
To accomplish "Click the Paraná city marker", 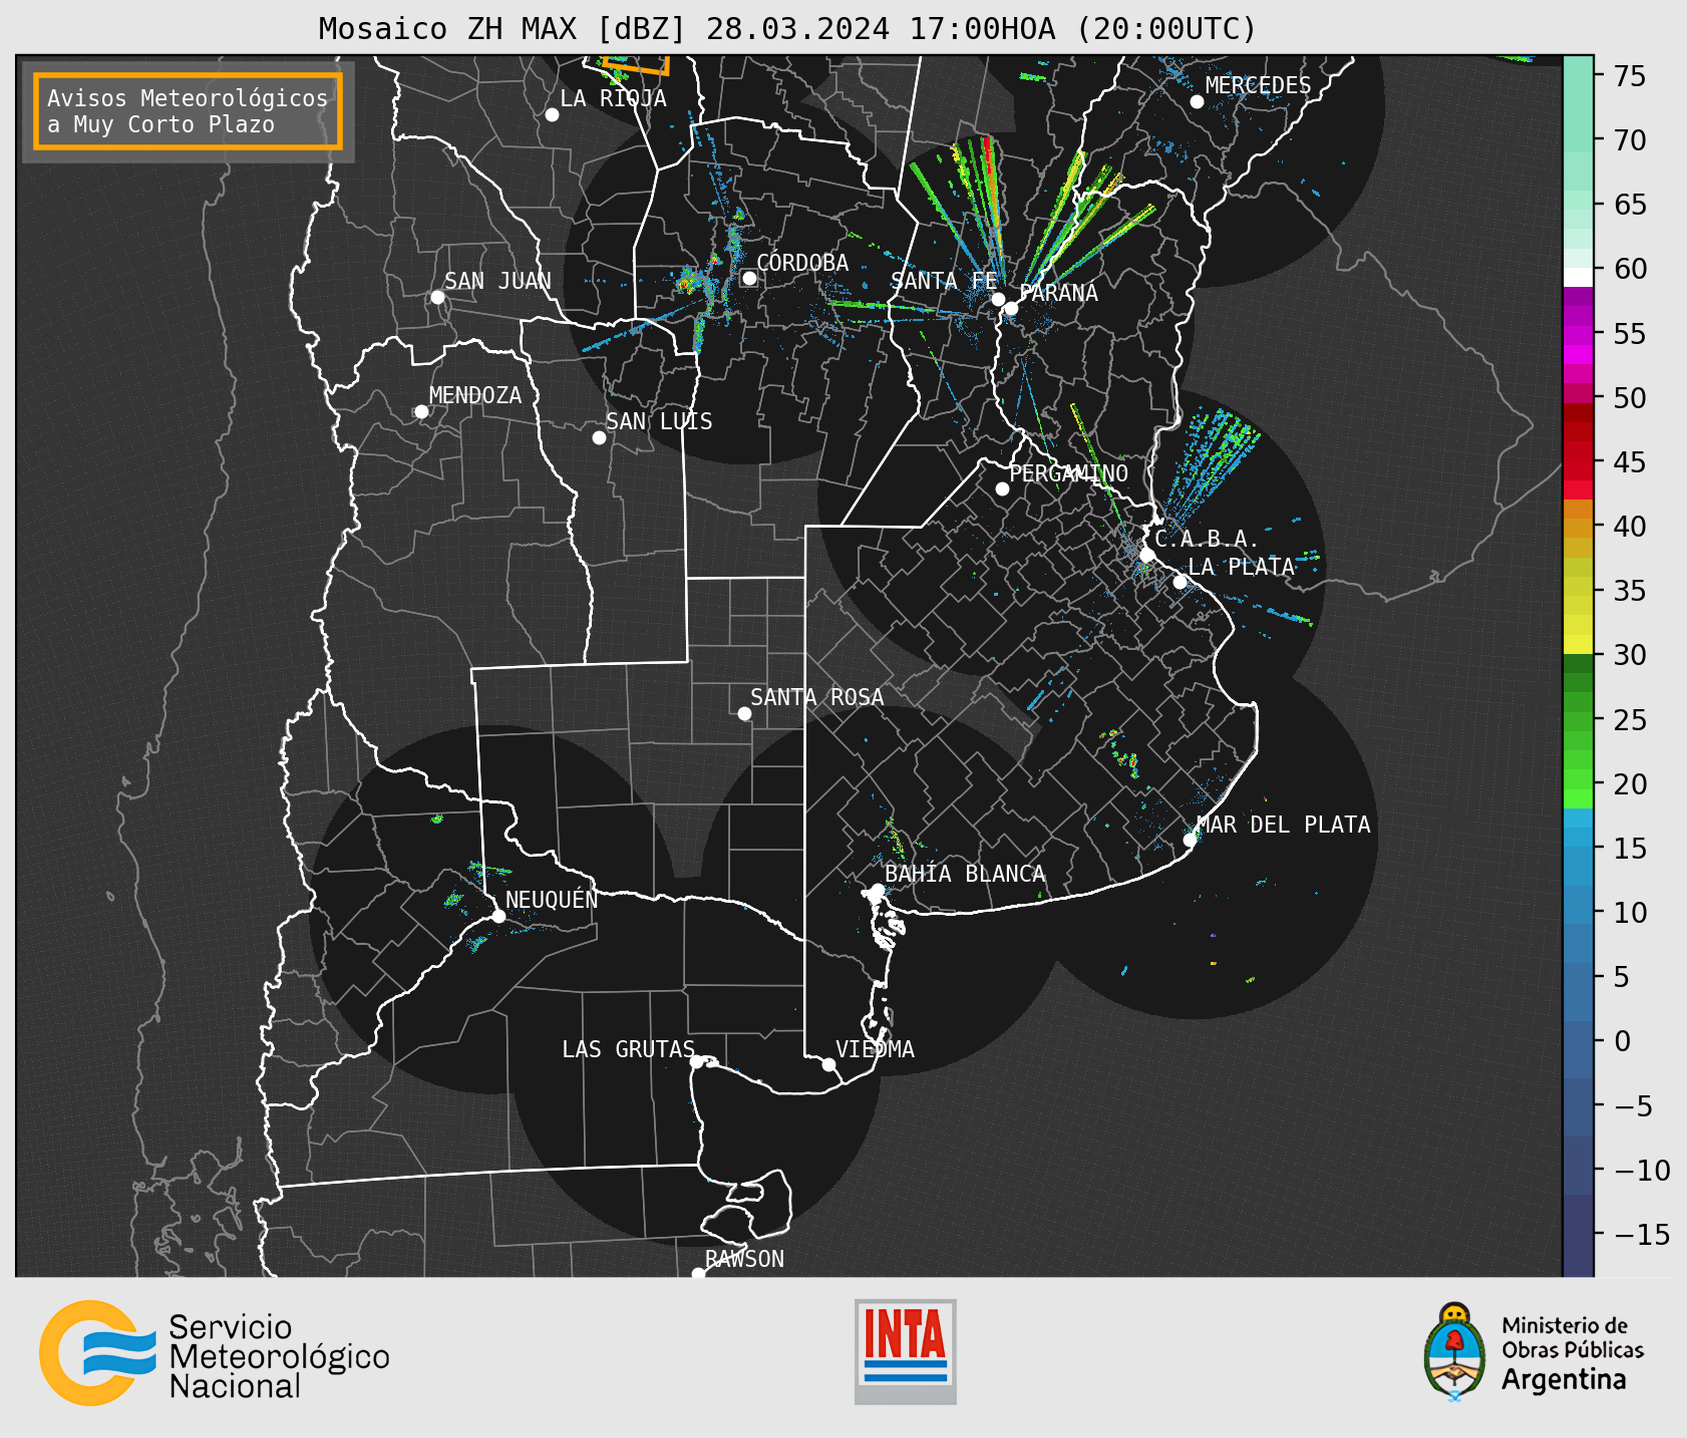I will click(x=1011, y=308).
